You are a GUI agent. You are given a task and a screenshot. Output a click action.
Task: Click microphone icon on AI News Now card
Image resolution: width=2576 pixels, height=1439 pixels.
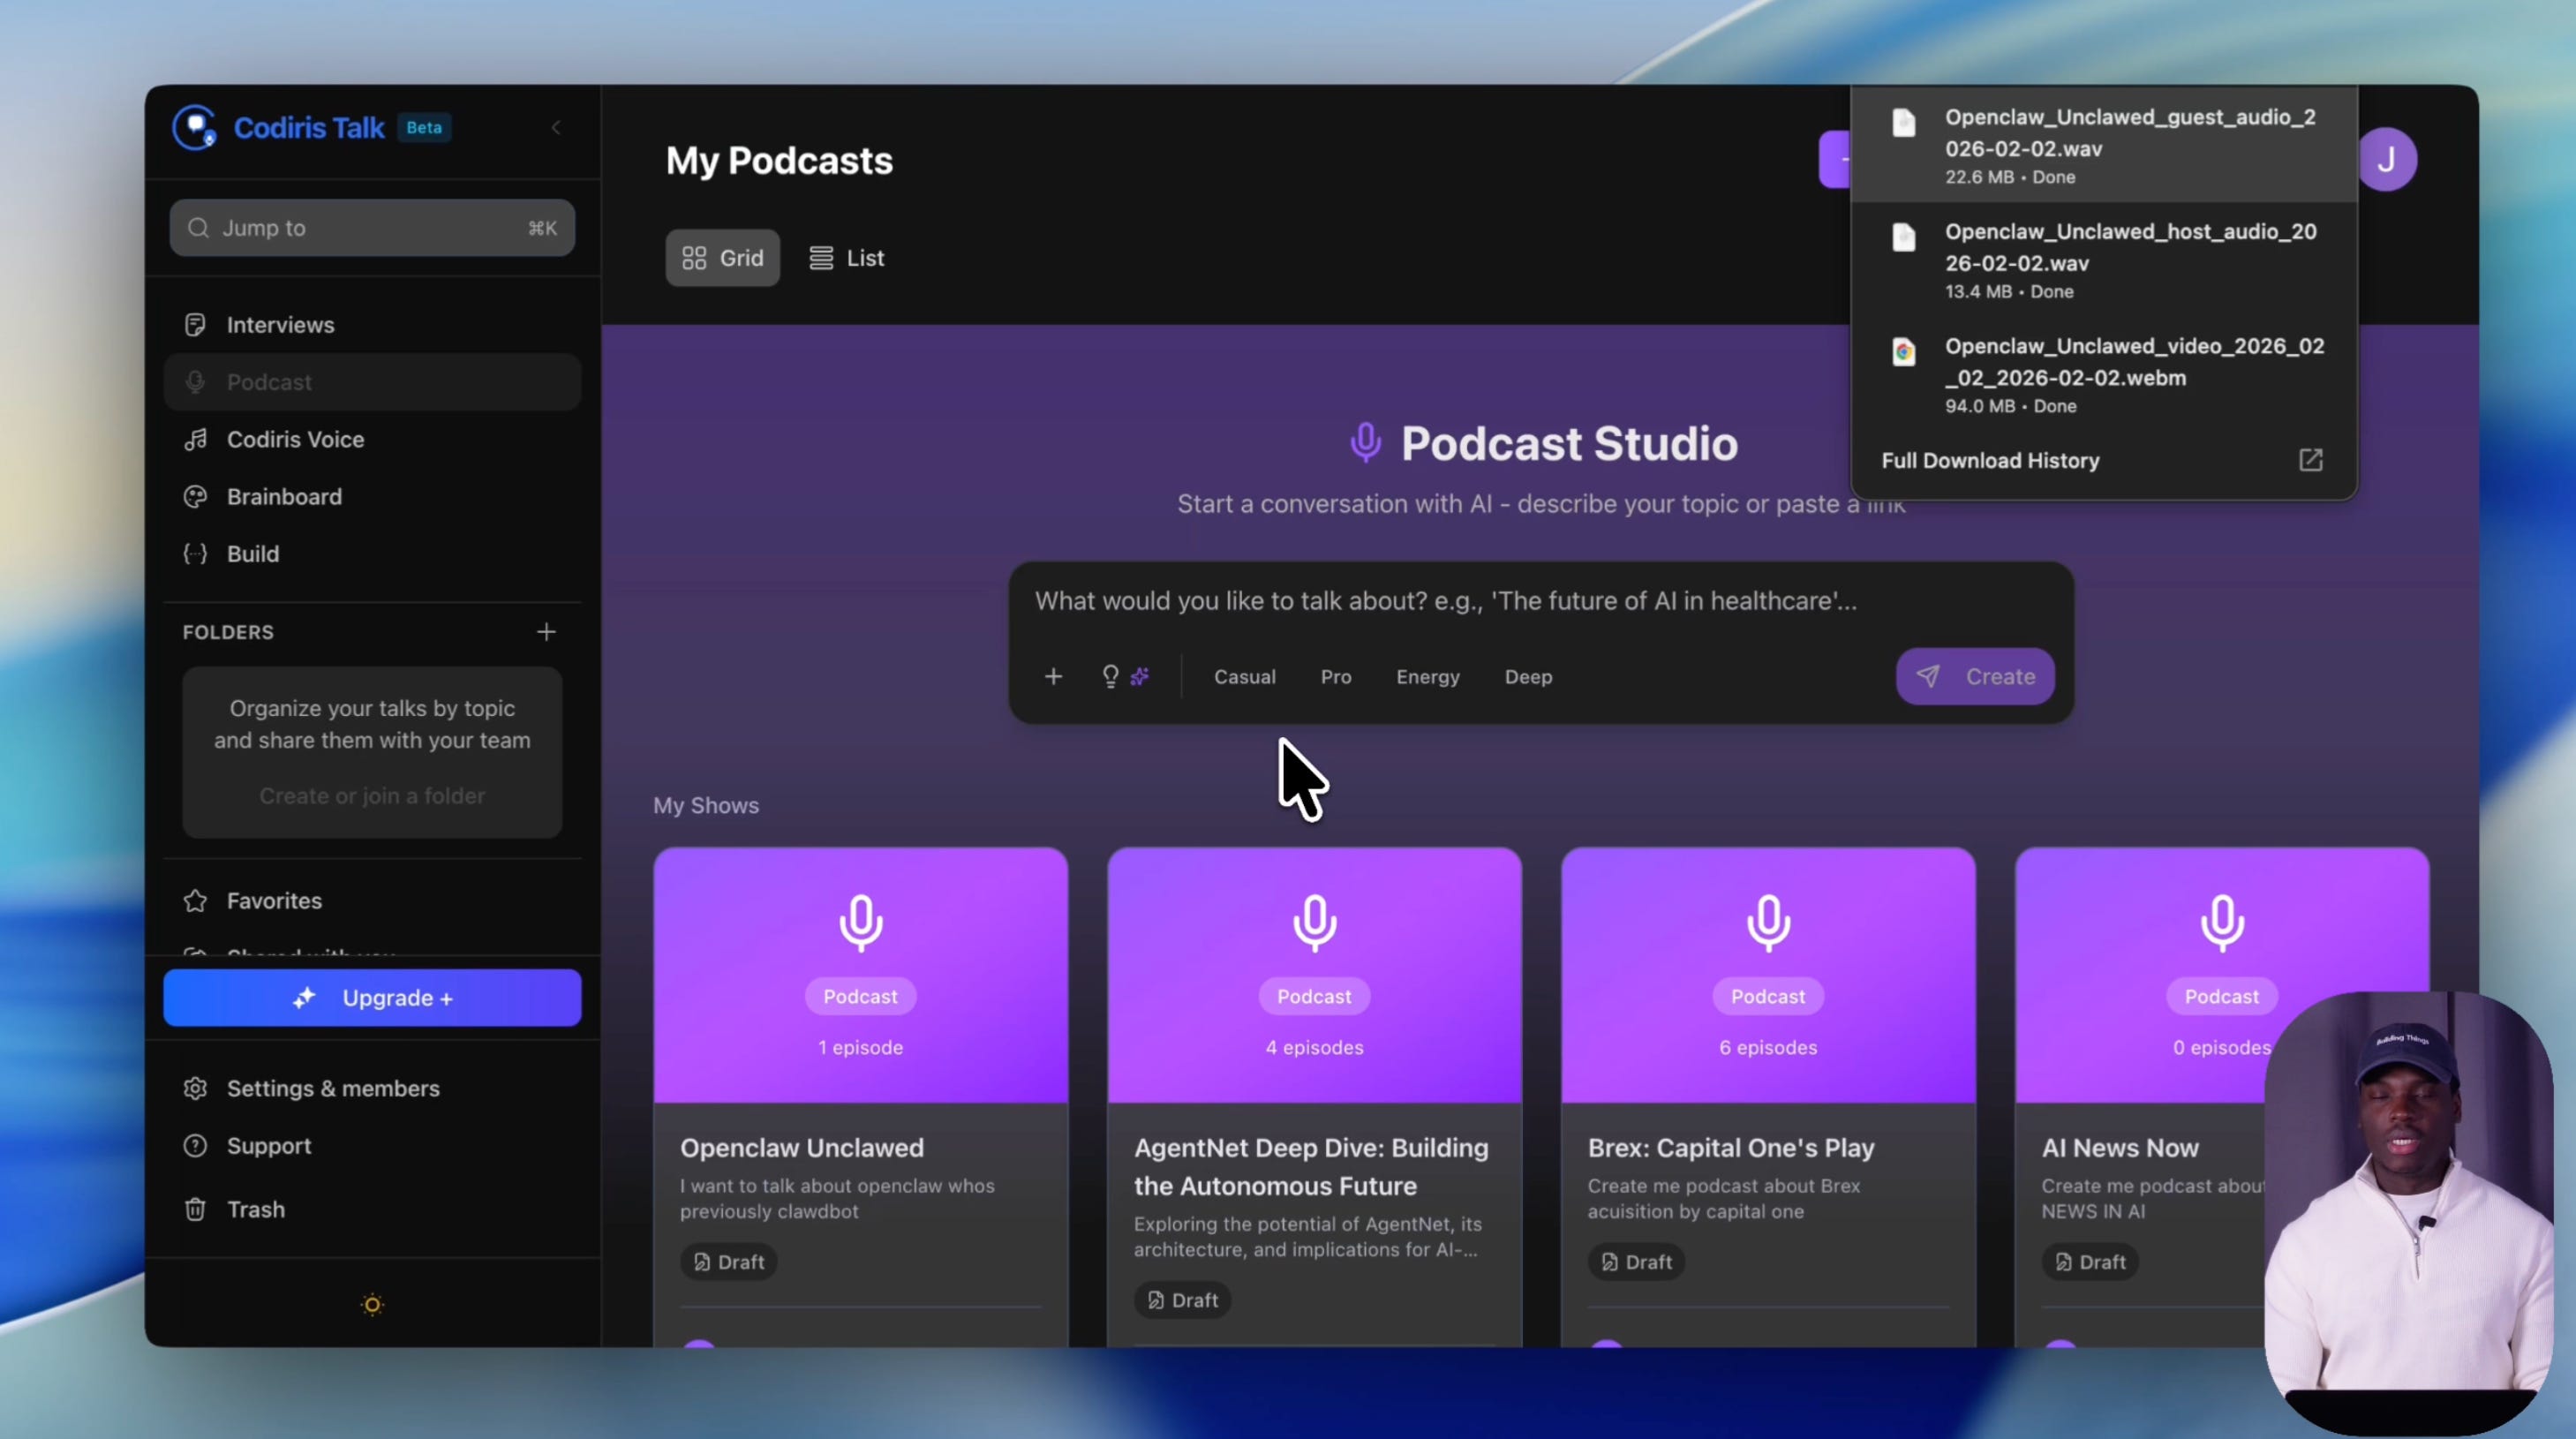[x=2222, y=922]
